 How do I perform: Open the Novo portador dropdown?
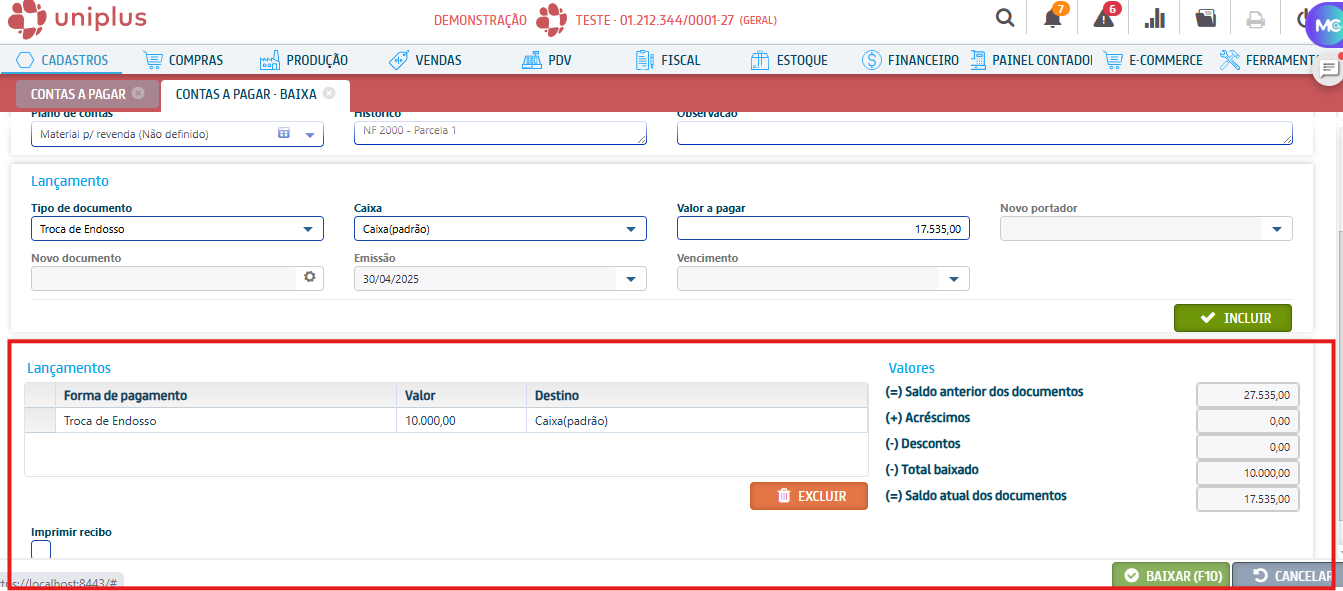click(1276, 229)
